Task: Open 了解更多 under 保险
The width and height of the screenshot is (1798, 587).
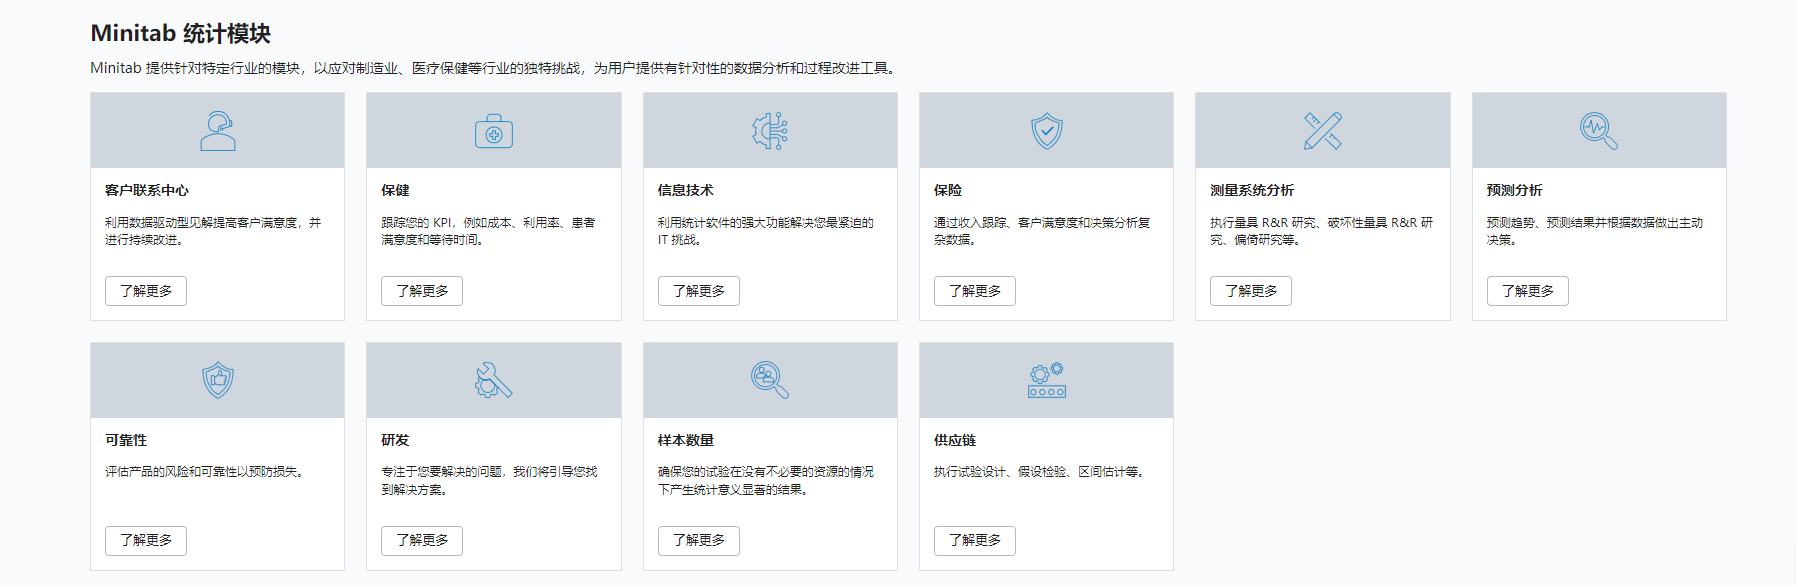Action: [975, 291]
